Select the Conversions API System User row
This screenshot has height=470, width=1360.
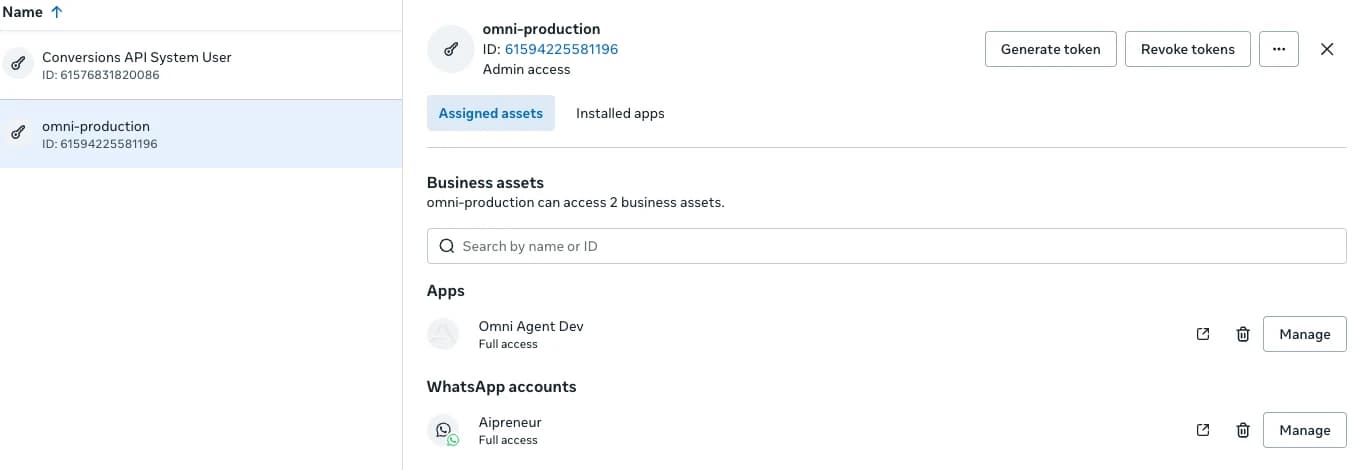[201, 65]
